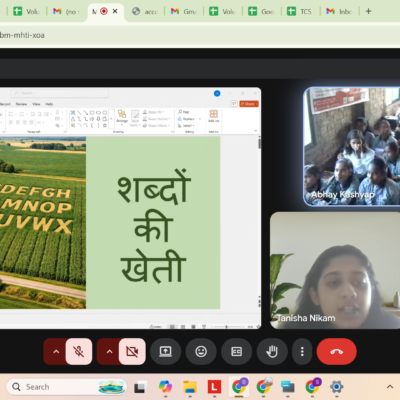Unmute the microphone in the call
The height and width of the screenshot is (400, 400).
click(79, 351)
